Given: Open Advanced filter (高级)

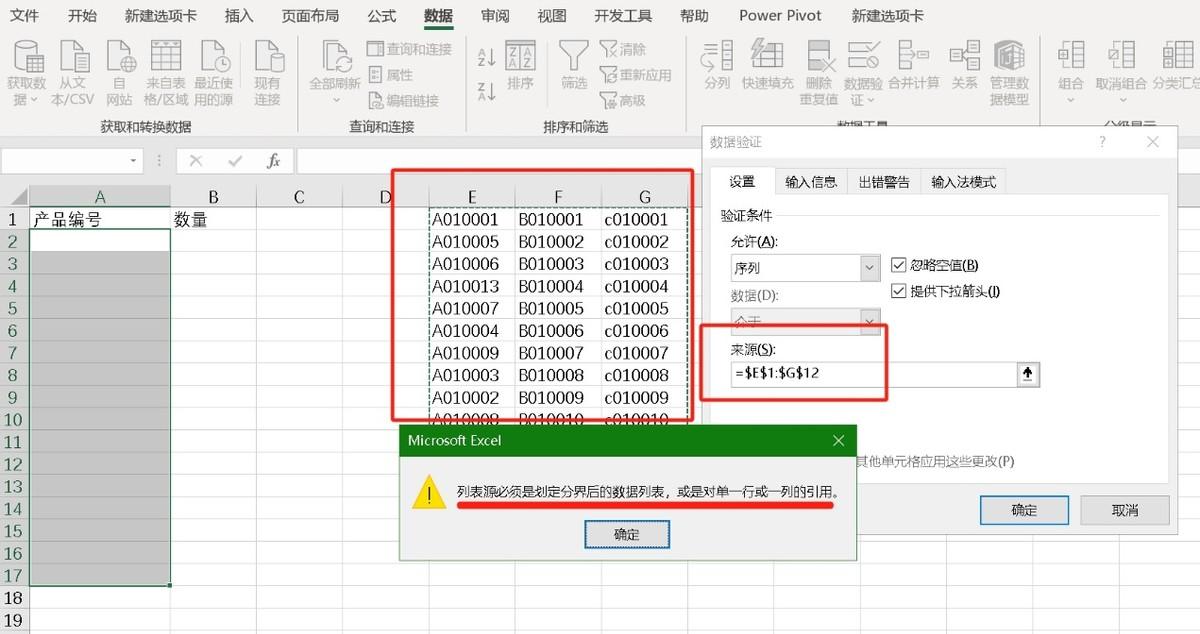Looking at the screenshot, I should click(x=623, y=100).
